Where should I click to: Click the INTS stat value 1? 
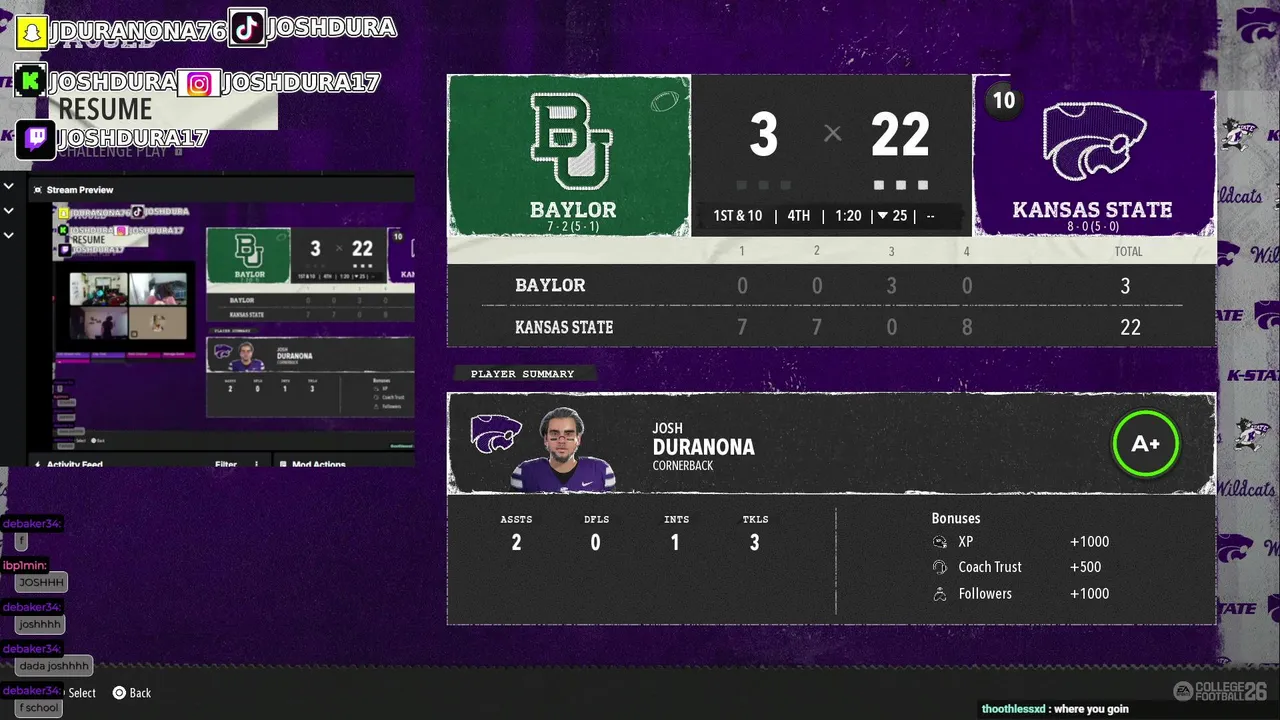click(675, 542)
